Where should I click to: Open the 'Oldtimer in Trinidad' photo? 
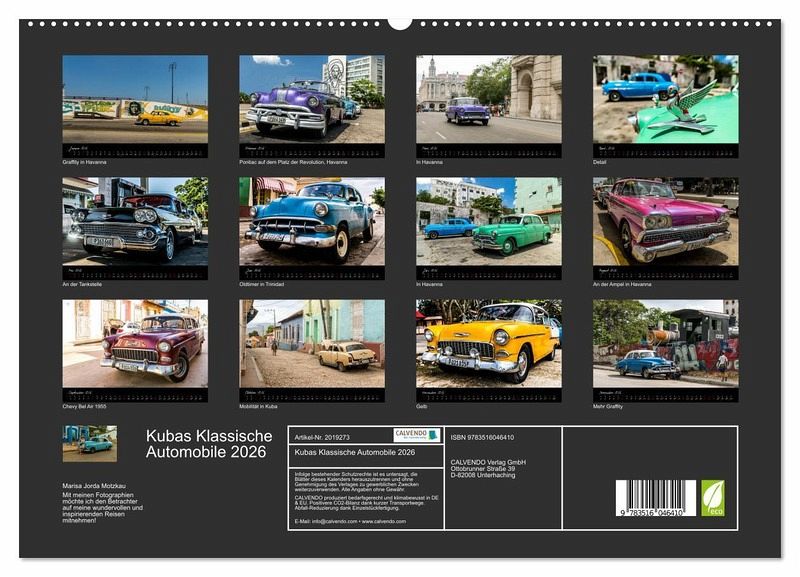(x=311, y=222)
